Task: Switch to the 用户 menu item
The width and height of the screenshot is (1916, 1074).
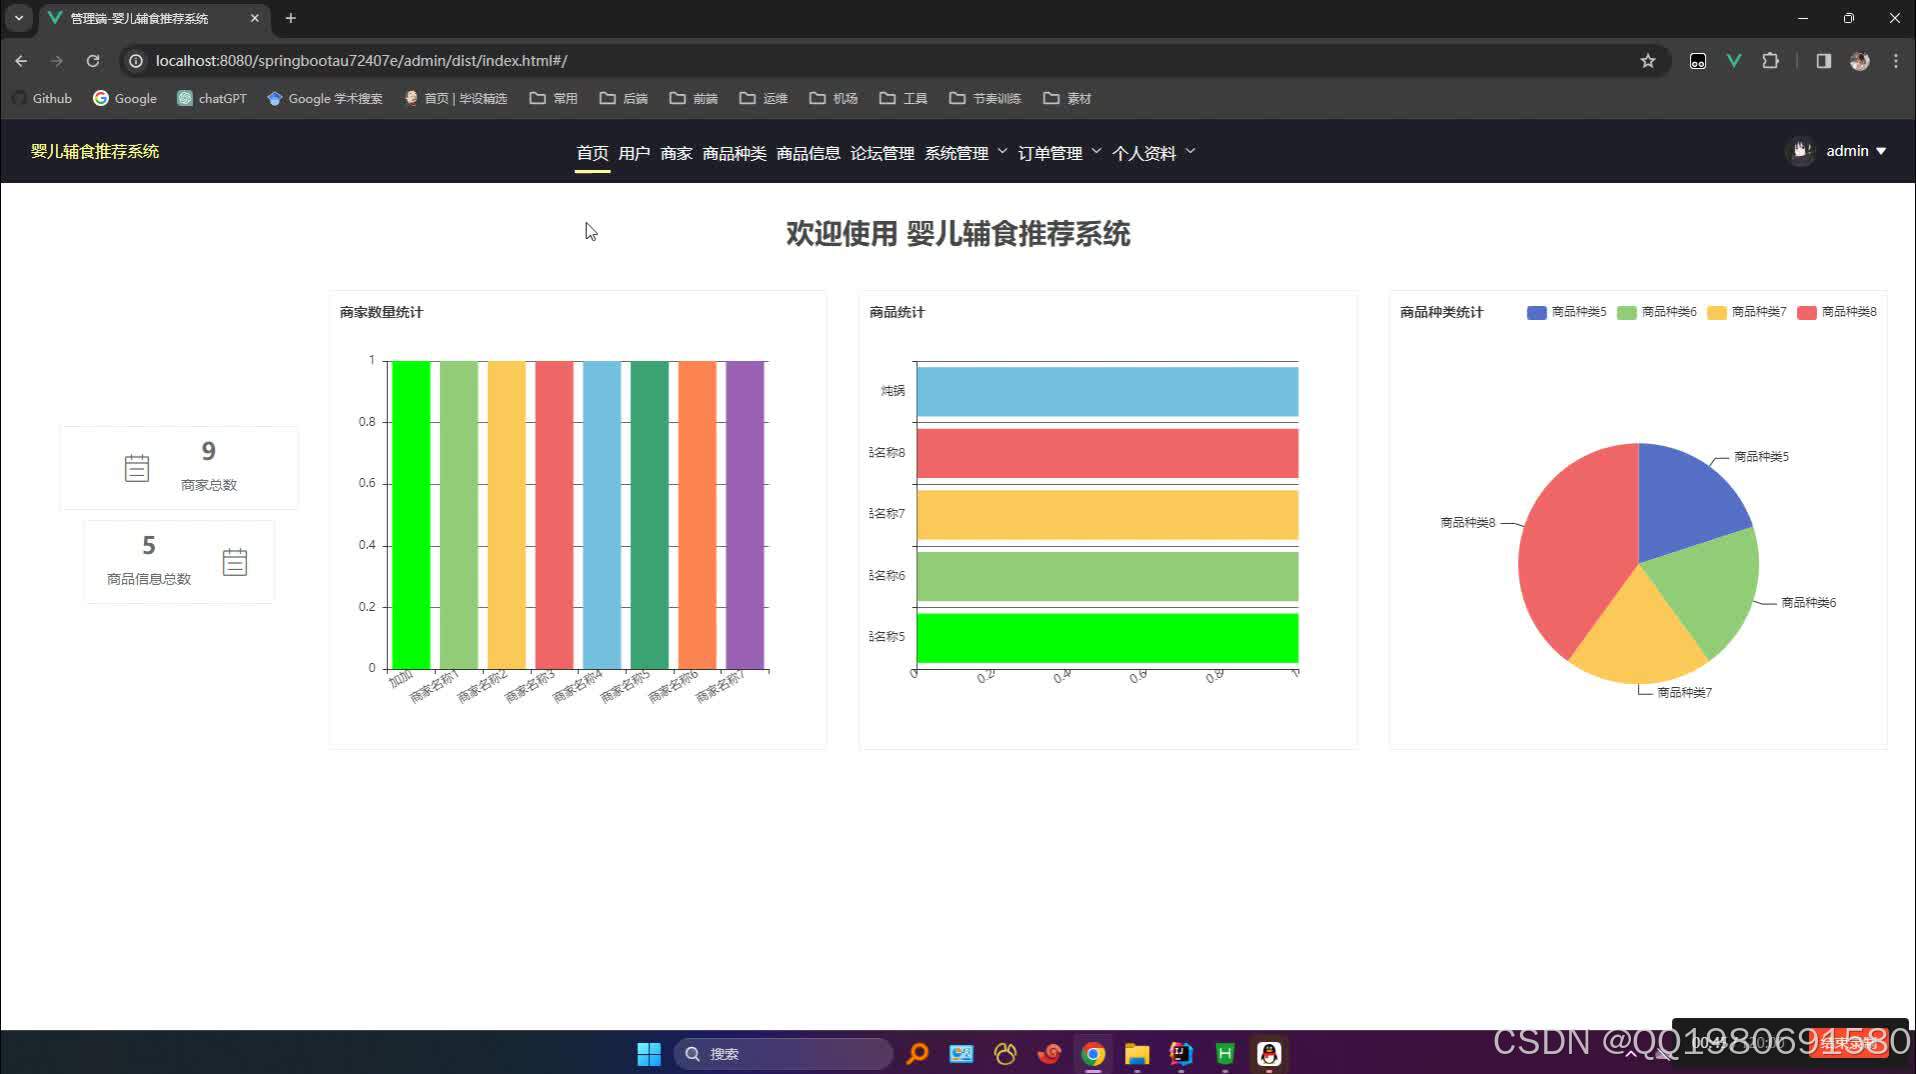Action: pyautogui.click(x=634, y=153)
